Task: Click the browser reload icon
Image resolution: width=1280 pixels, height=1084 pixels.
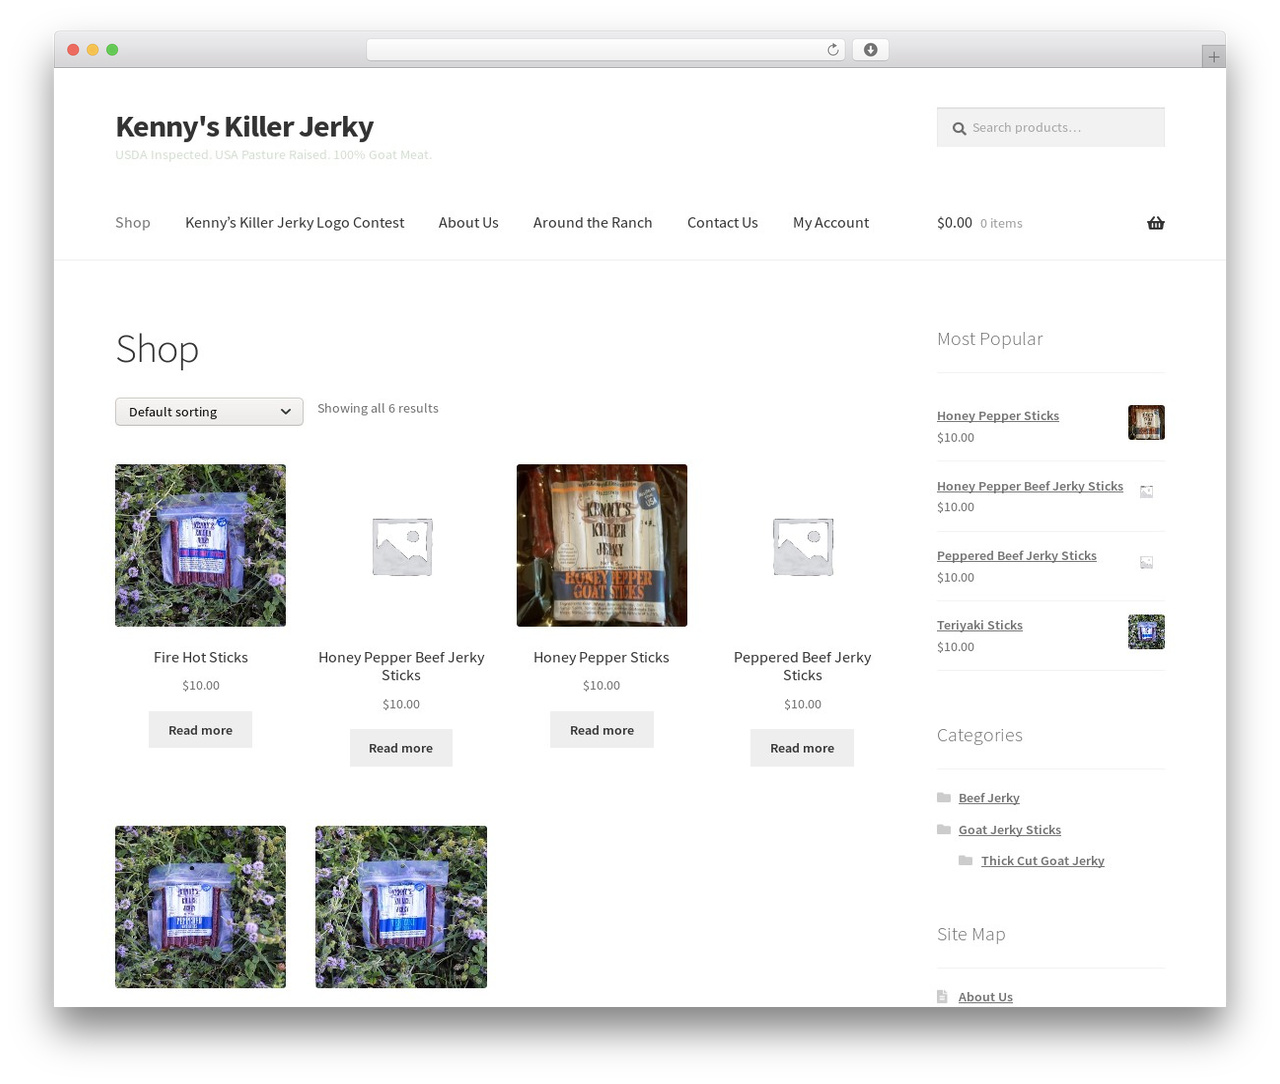Action: coord(832,50)
